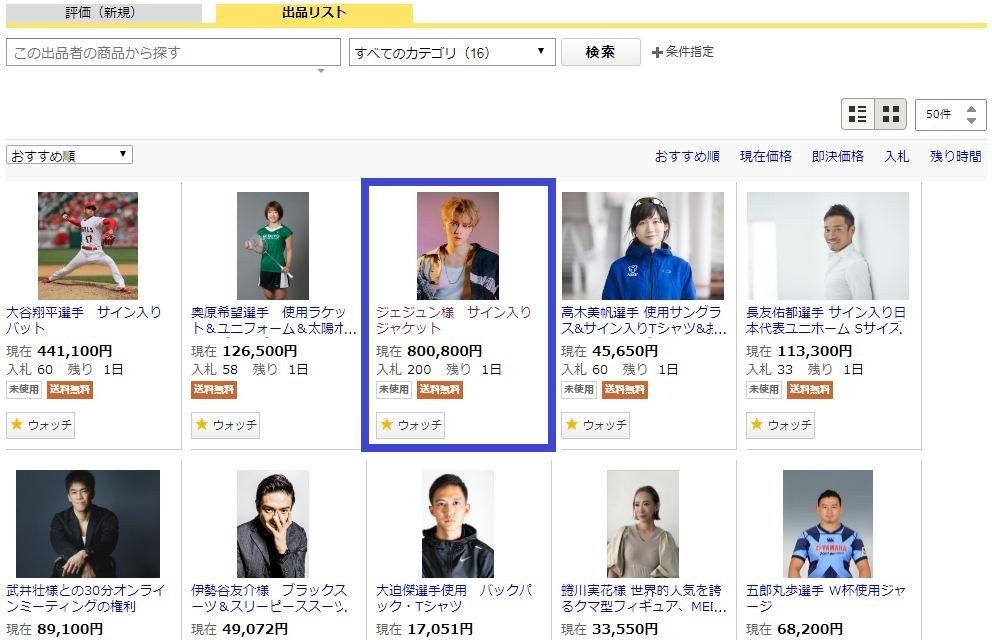Click the 検索 button
Viewport: 992px width, 640px height.
[600, 52]
